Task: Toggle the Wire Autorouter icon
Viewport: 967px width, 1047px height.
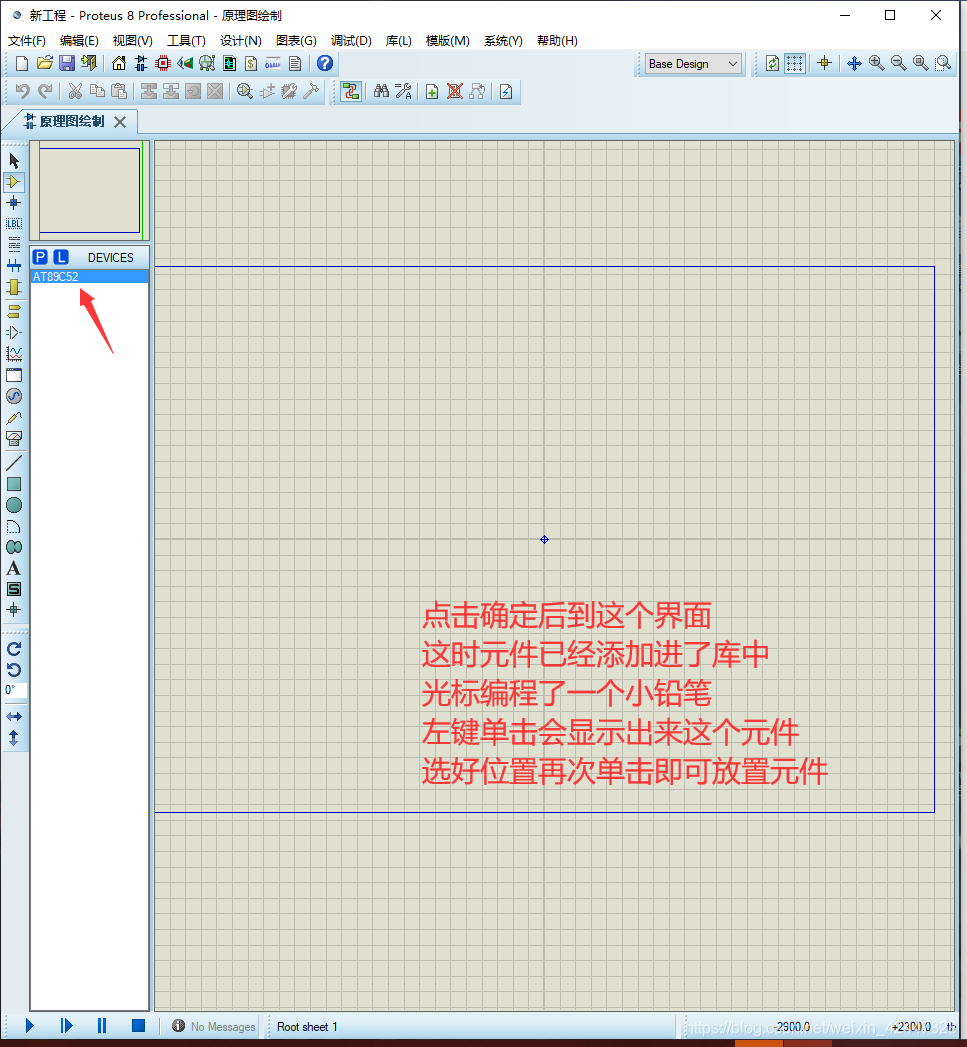Action: pos(351,91)
